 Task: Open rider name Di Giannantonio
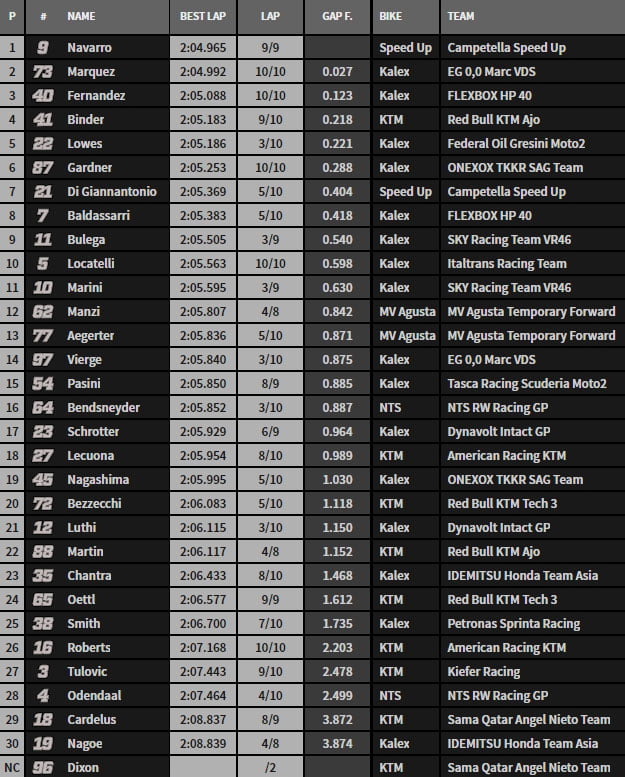pyautogui.click(x=112, y=191)
